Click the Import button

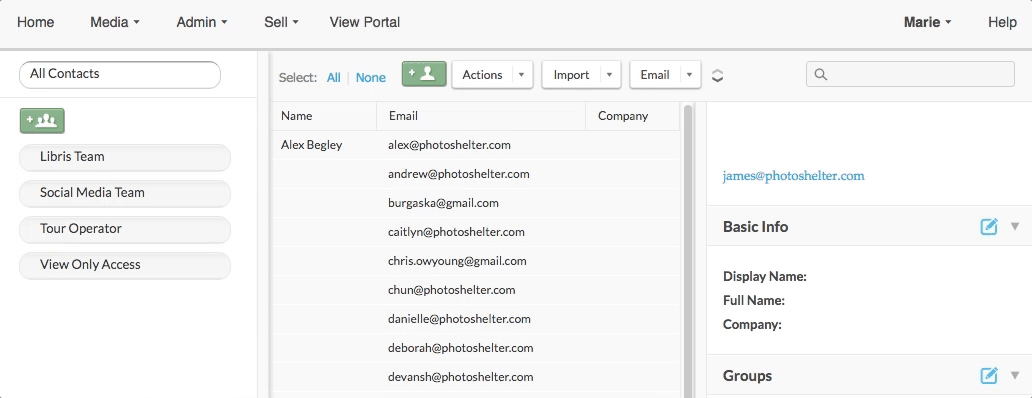click(571, 75)
